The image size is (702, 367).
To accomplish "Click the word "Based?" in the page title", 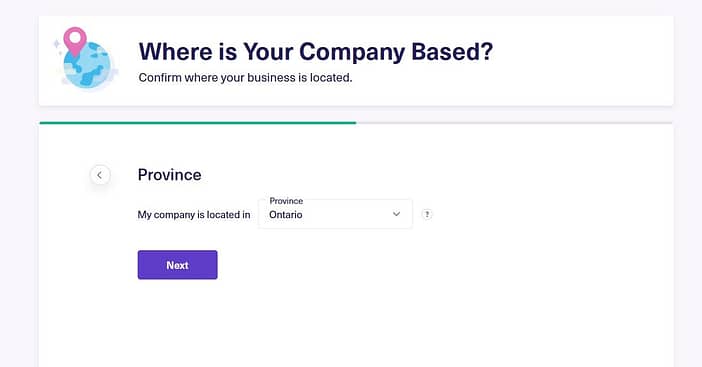I will pyautogui.click(x=452, y=51).
